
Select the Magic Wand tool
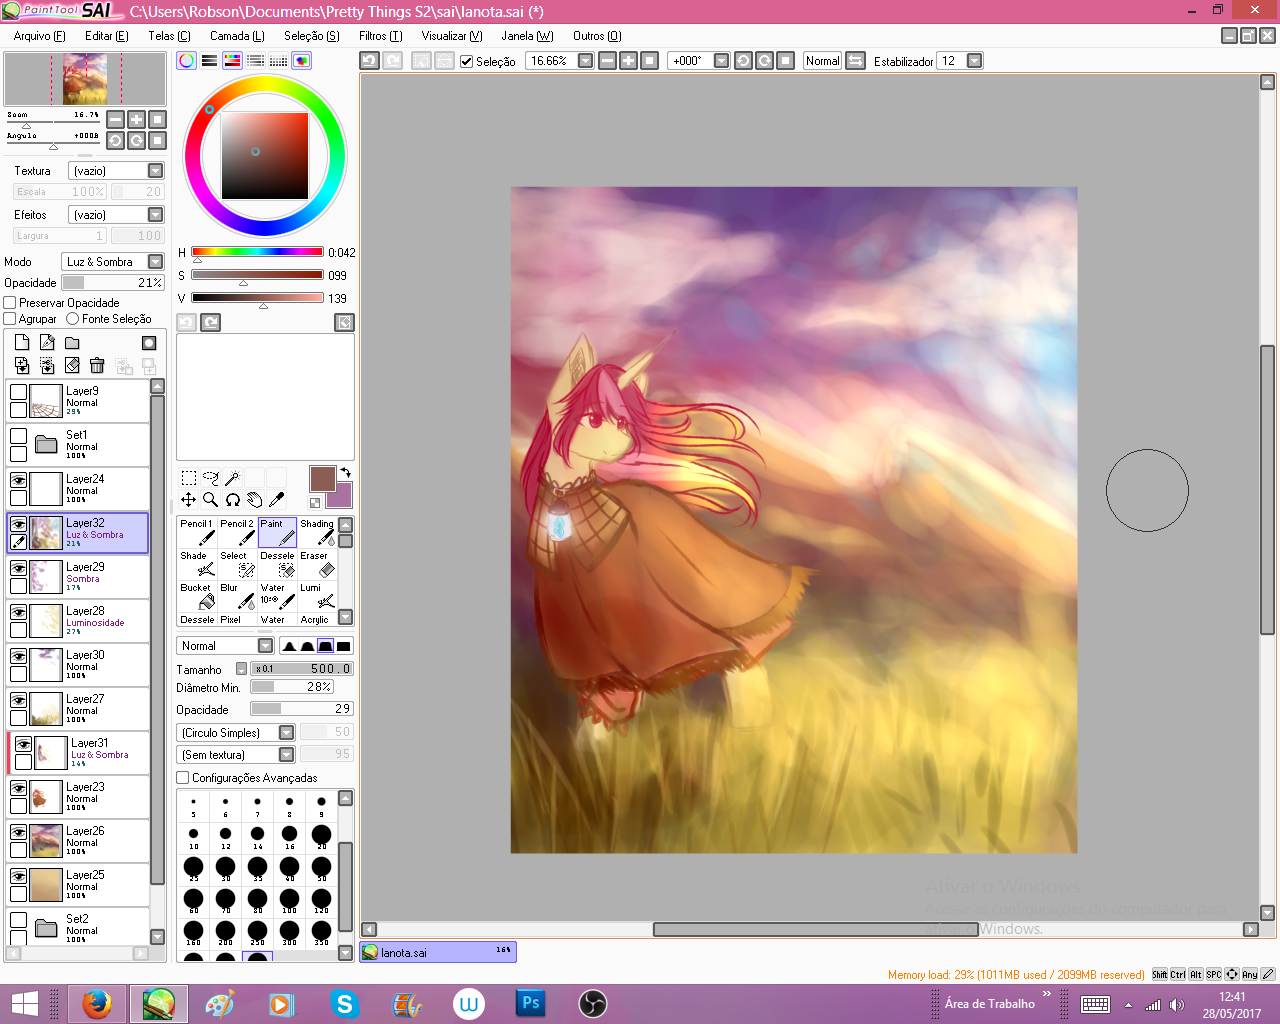coord(232,478)
